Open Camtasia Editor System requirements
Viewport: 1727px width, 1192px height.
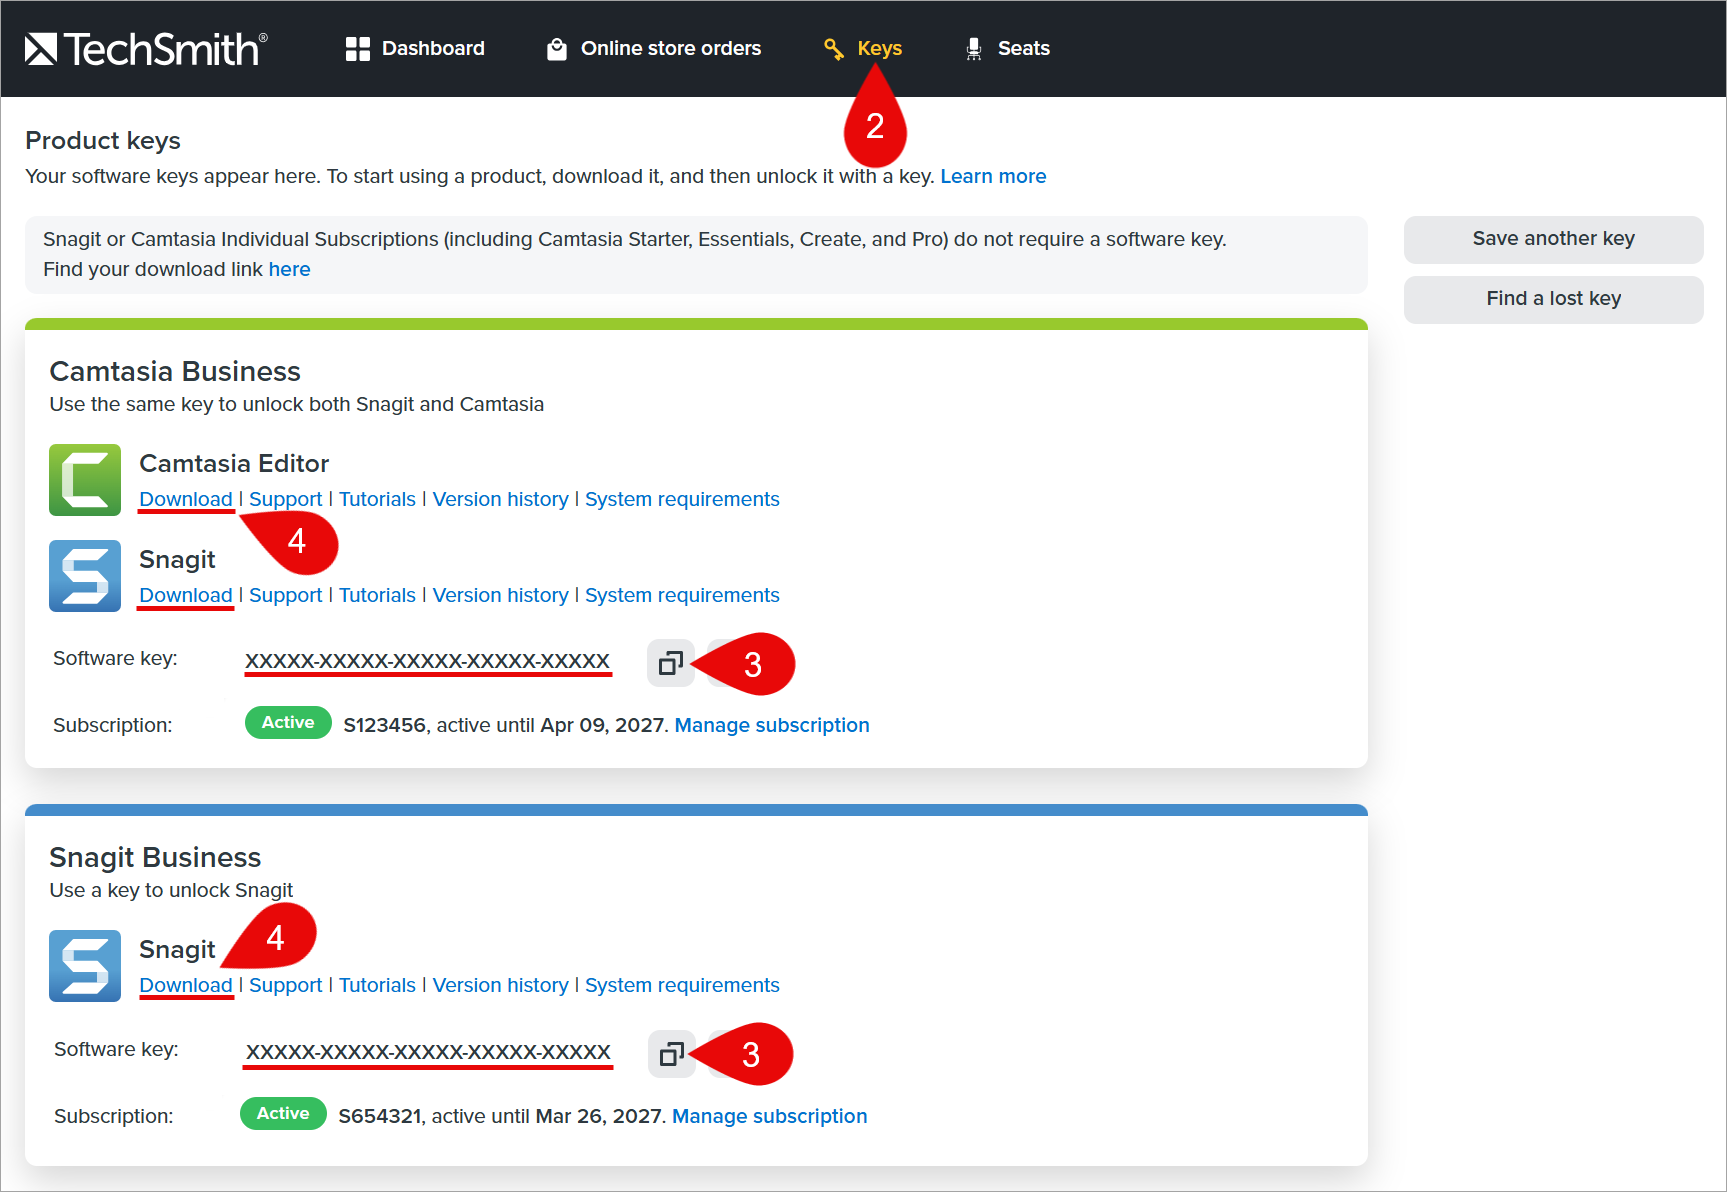682,499
